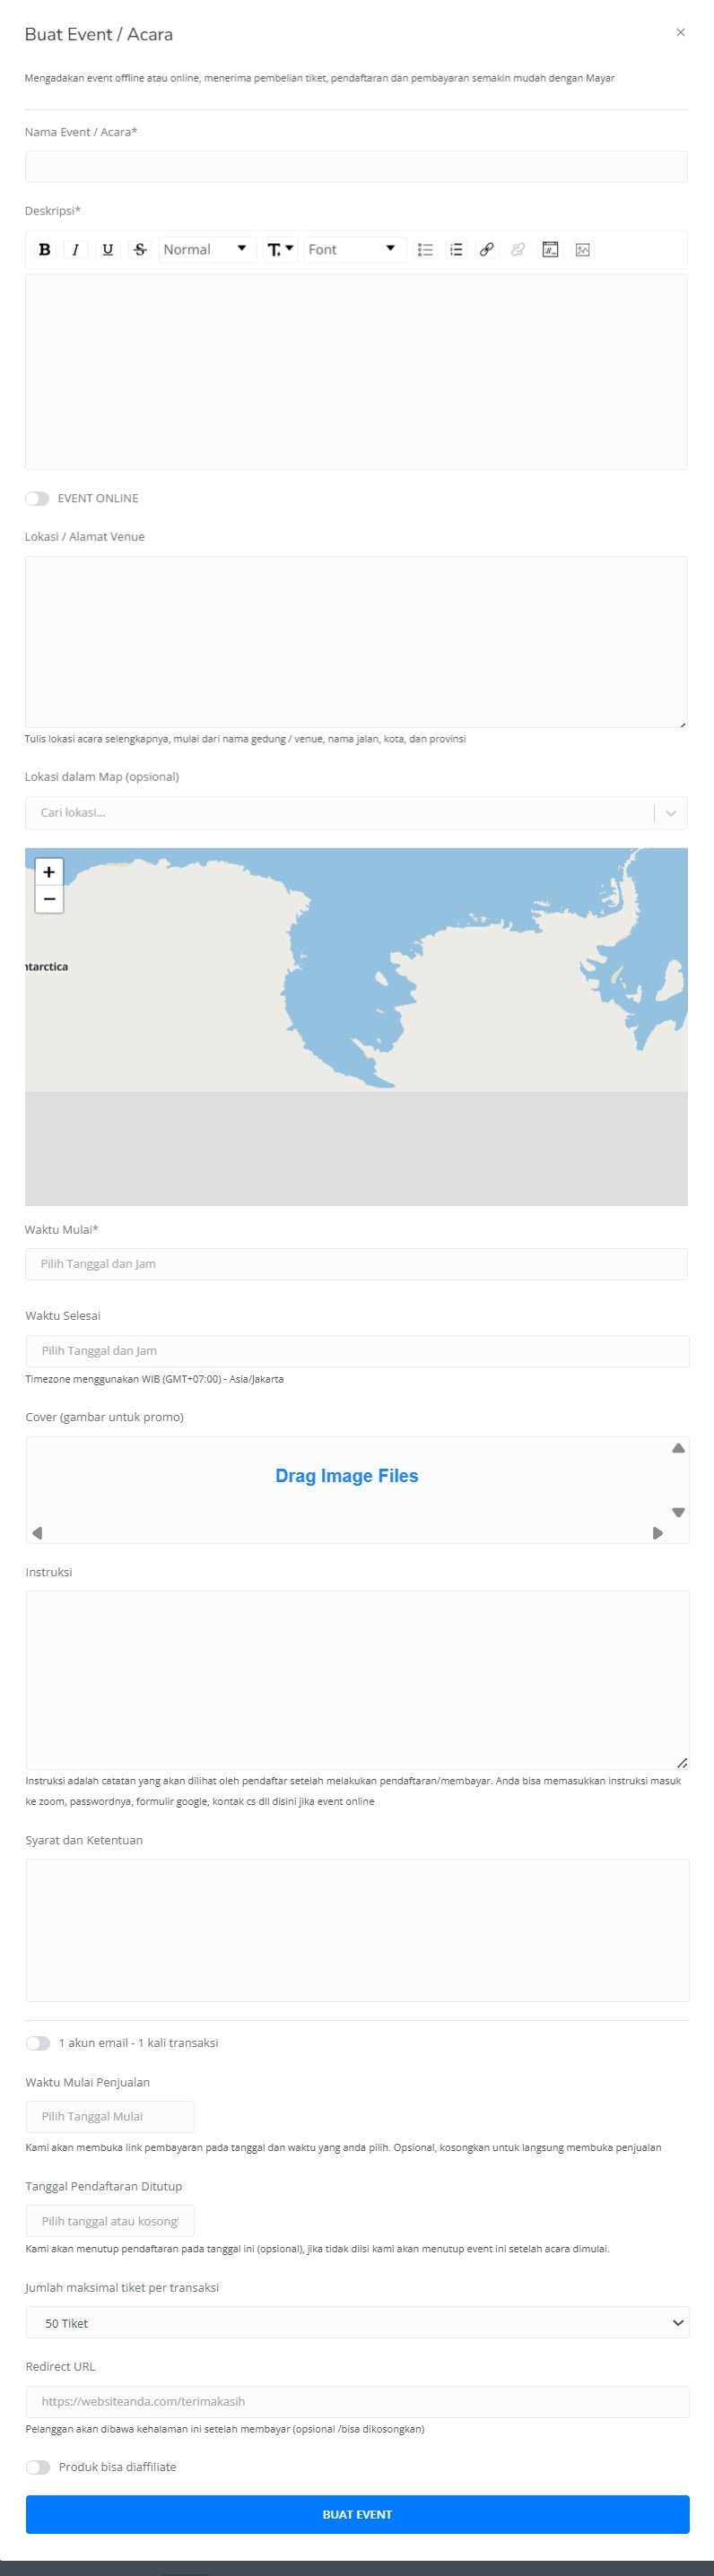Zoom out on the location map
This screenshot has height=2576, width=714.
(49, 899)
